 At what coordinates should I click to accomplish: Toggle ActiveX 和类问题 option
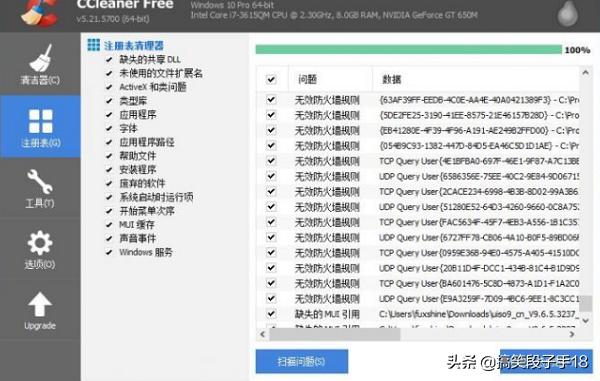[x=109, y=87]
